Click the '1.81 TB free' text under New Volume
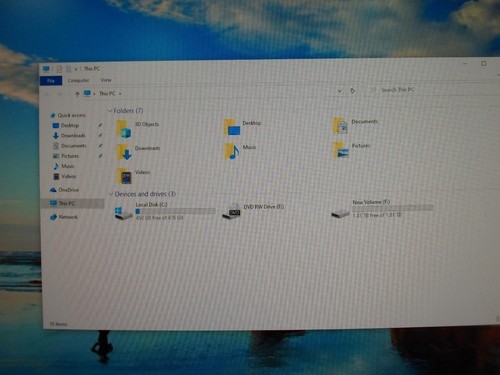This screenshot has height=375, width=500. tap(377, 215)
